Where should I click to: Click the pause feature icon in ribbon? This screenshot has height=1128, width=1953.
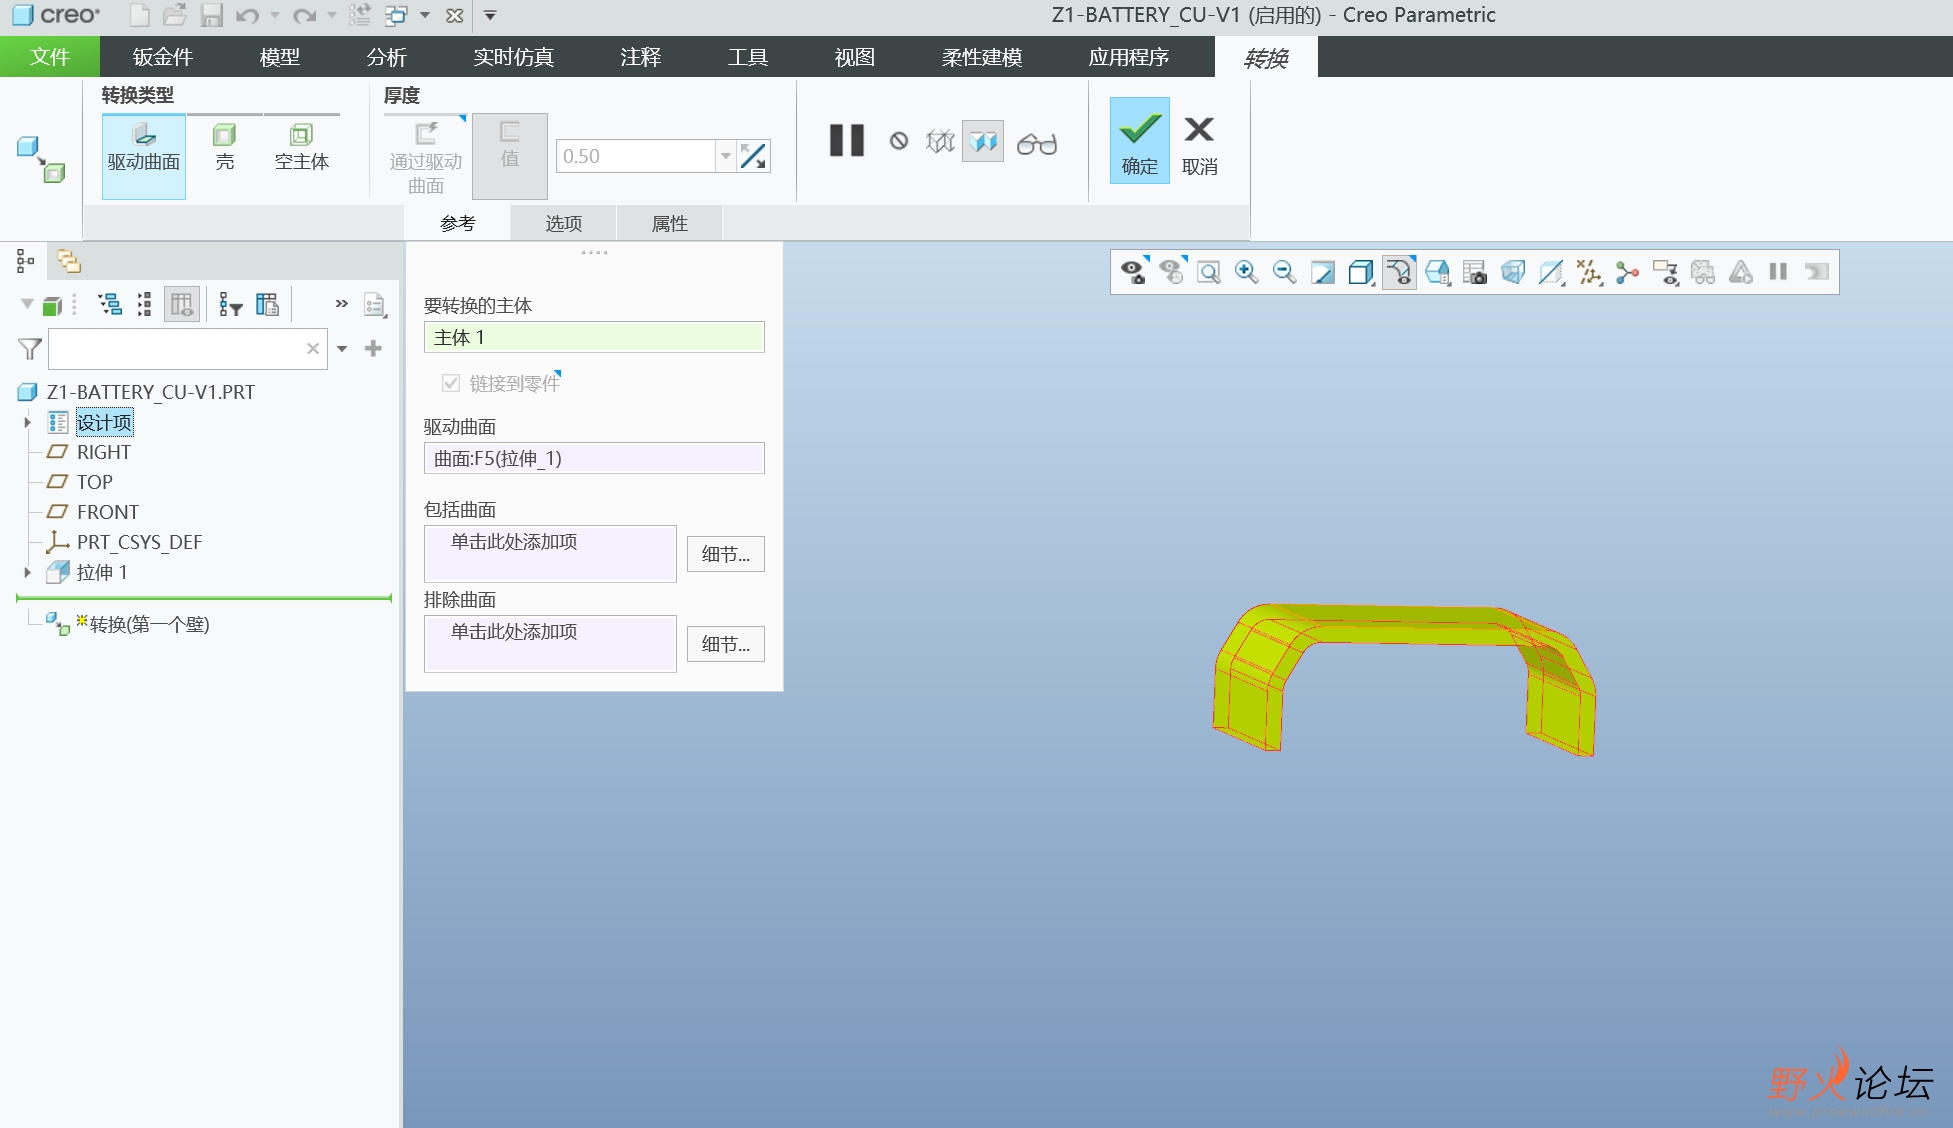[x=847, y=140]
